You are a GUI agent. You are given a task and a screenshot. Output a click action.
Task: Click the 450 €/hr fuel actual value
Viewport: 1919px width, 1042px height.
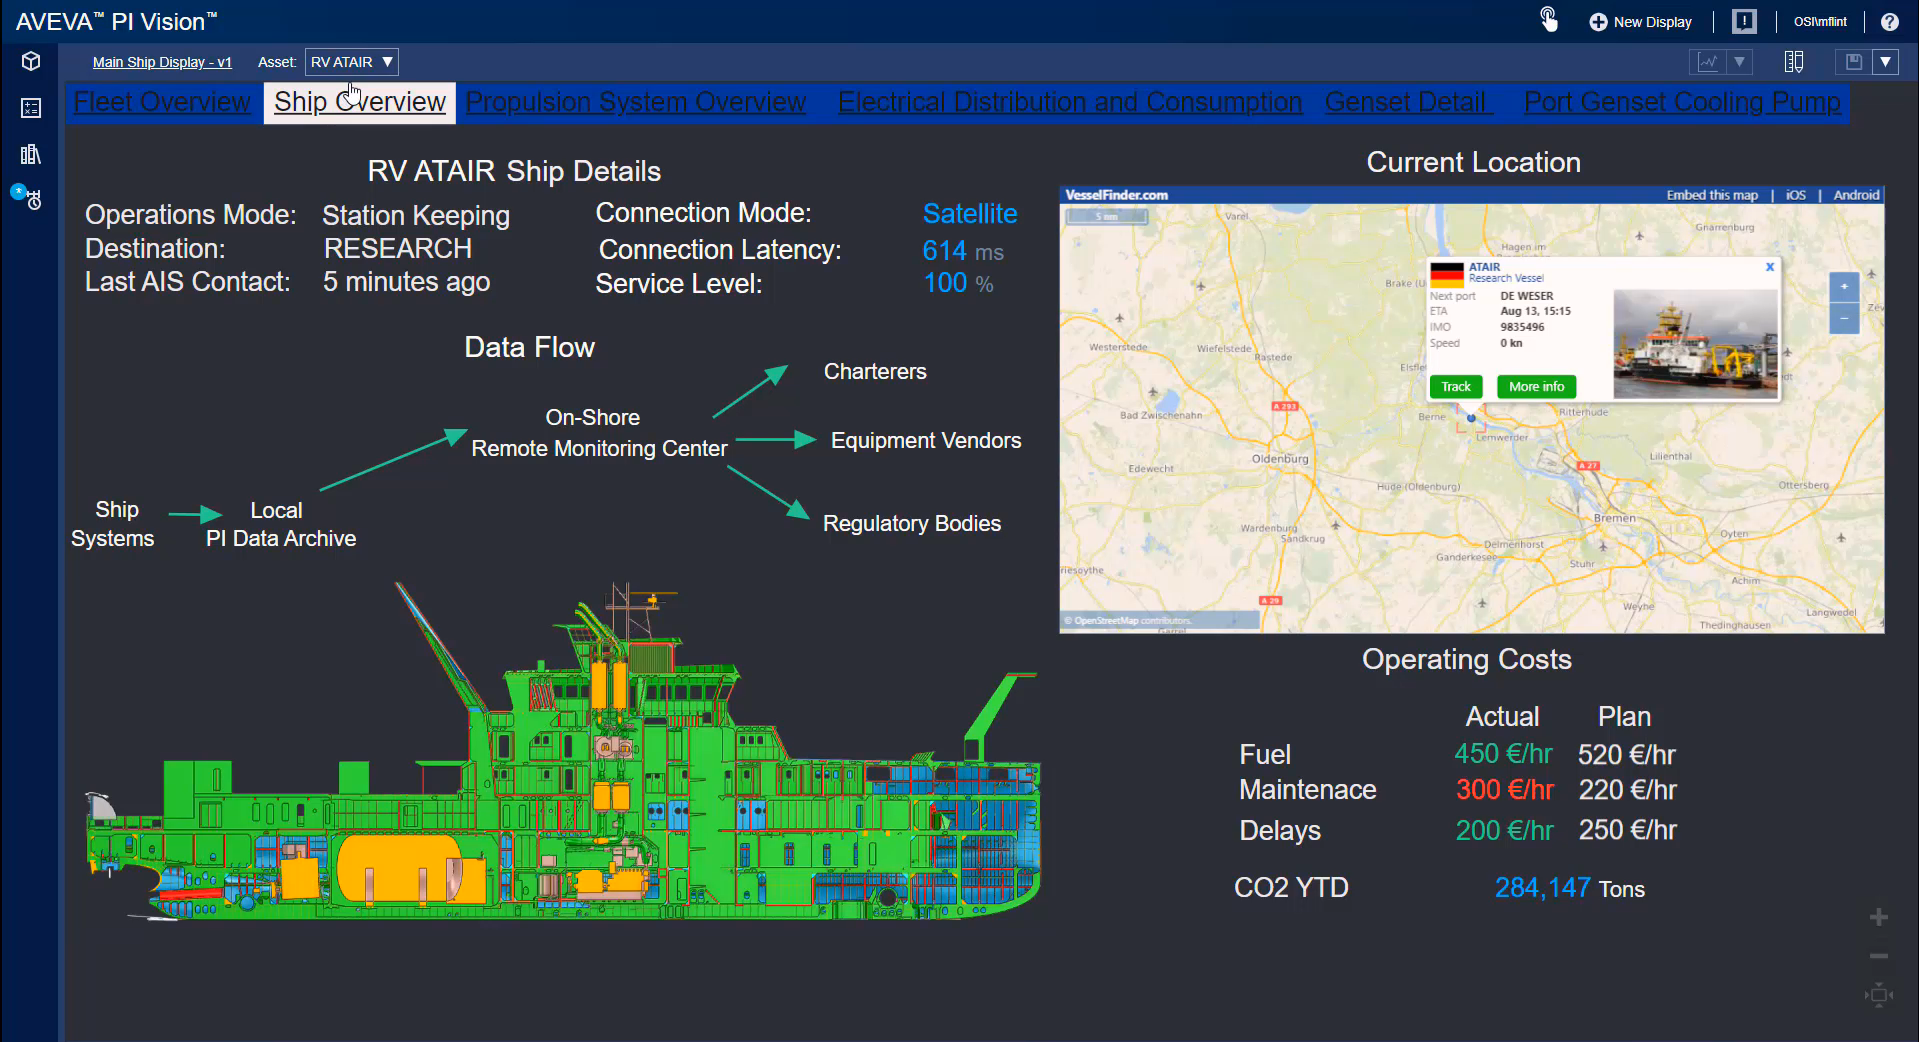click(1503, 754)
